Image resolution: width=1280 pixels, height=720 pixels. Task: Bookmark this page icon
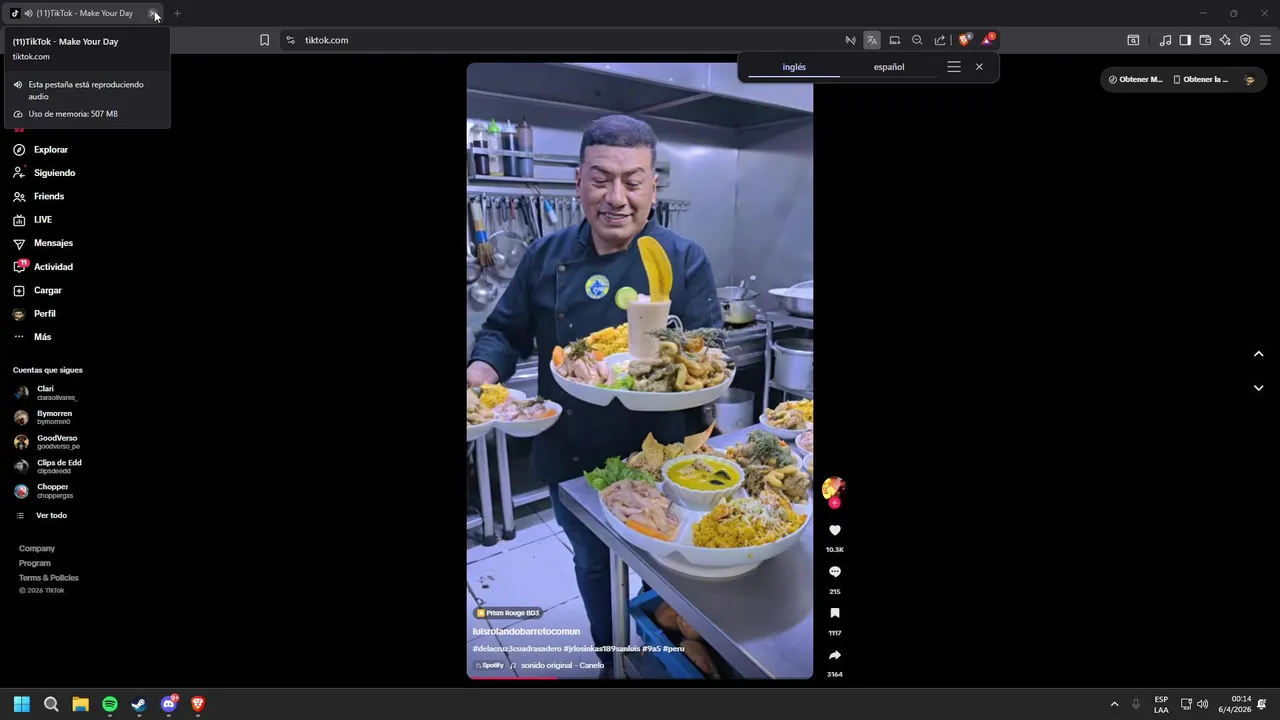[x=265, y=40]
